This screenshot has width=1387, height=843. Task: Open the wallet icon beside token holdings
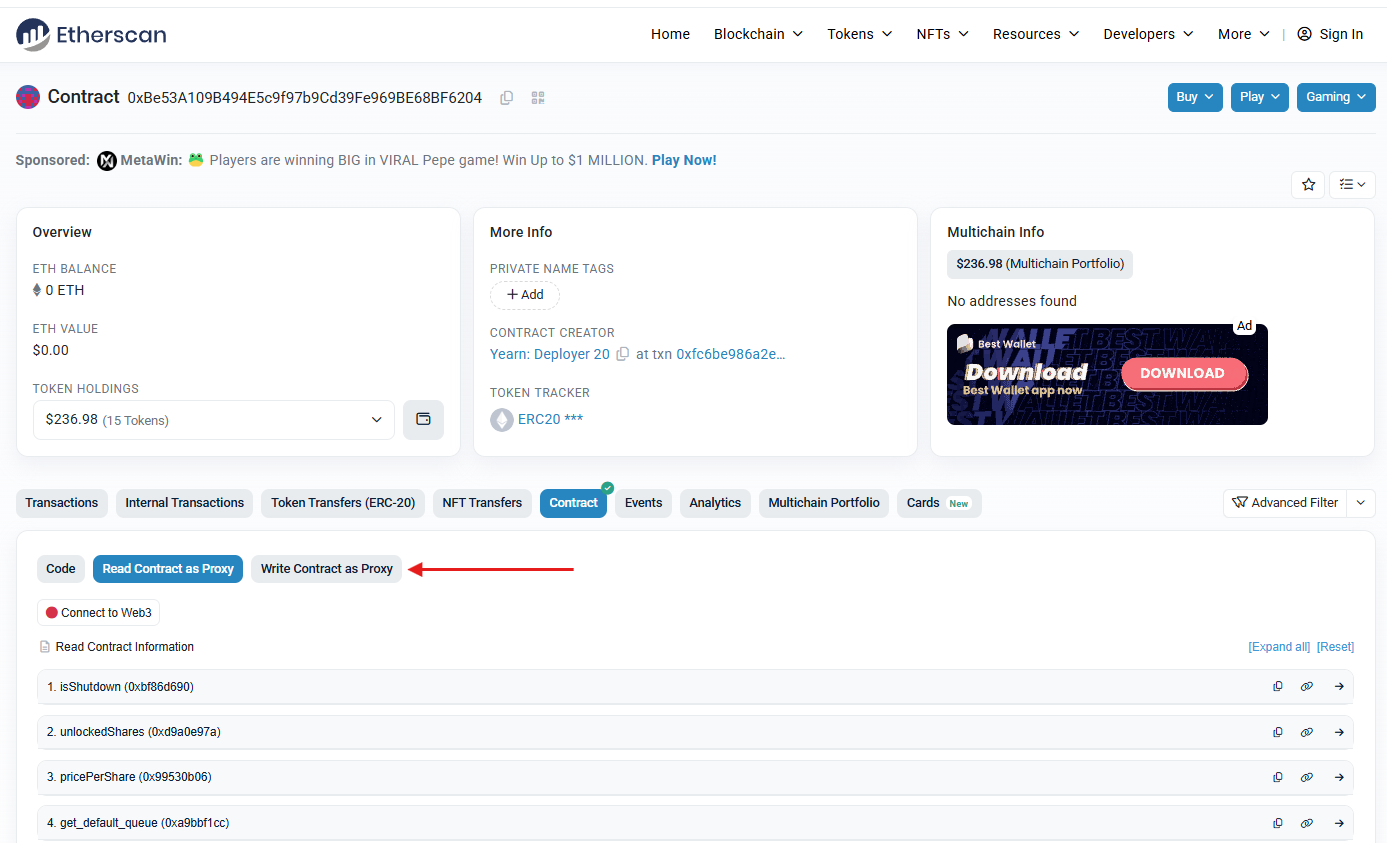point(423,420)
